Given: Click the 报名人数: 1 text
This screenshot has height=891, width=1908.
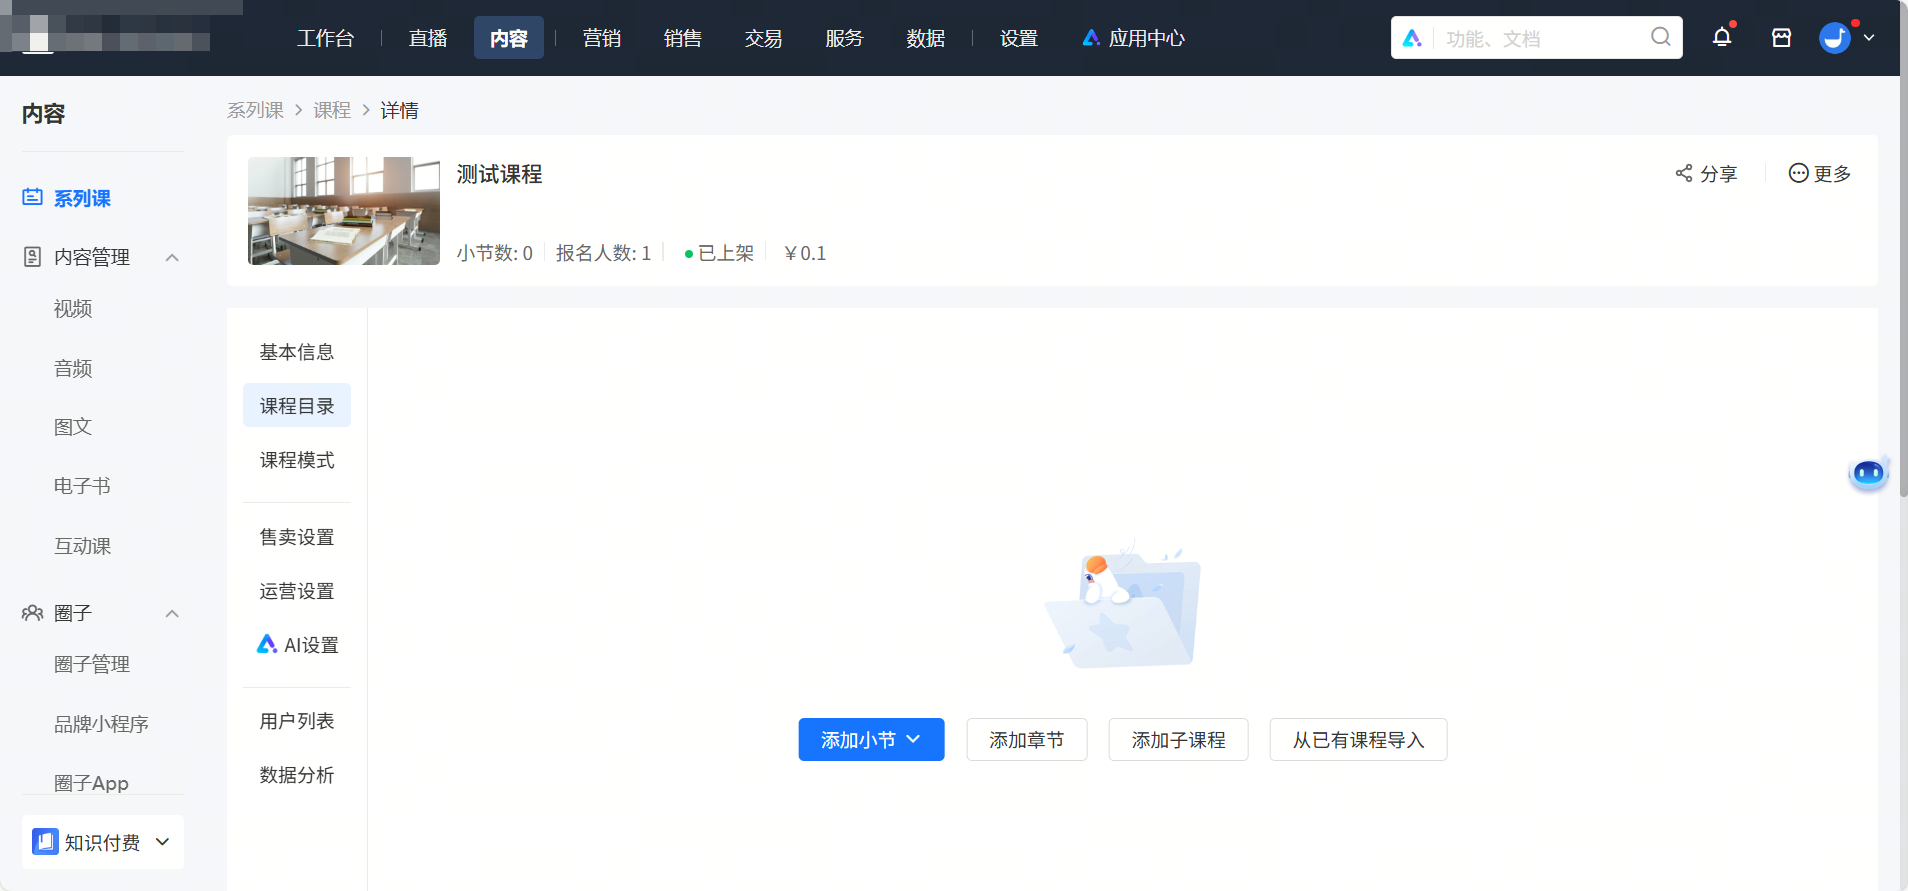Looking at the screenshot, I should click(x=603, y=253).
